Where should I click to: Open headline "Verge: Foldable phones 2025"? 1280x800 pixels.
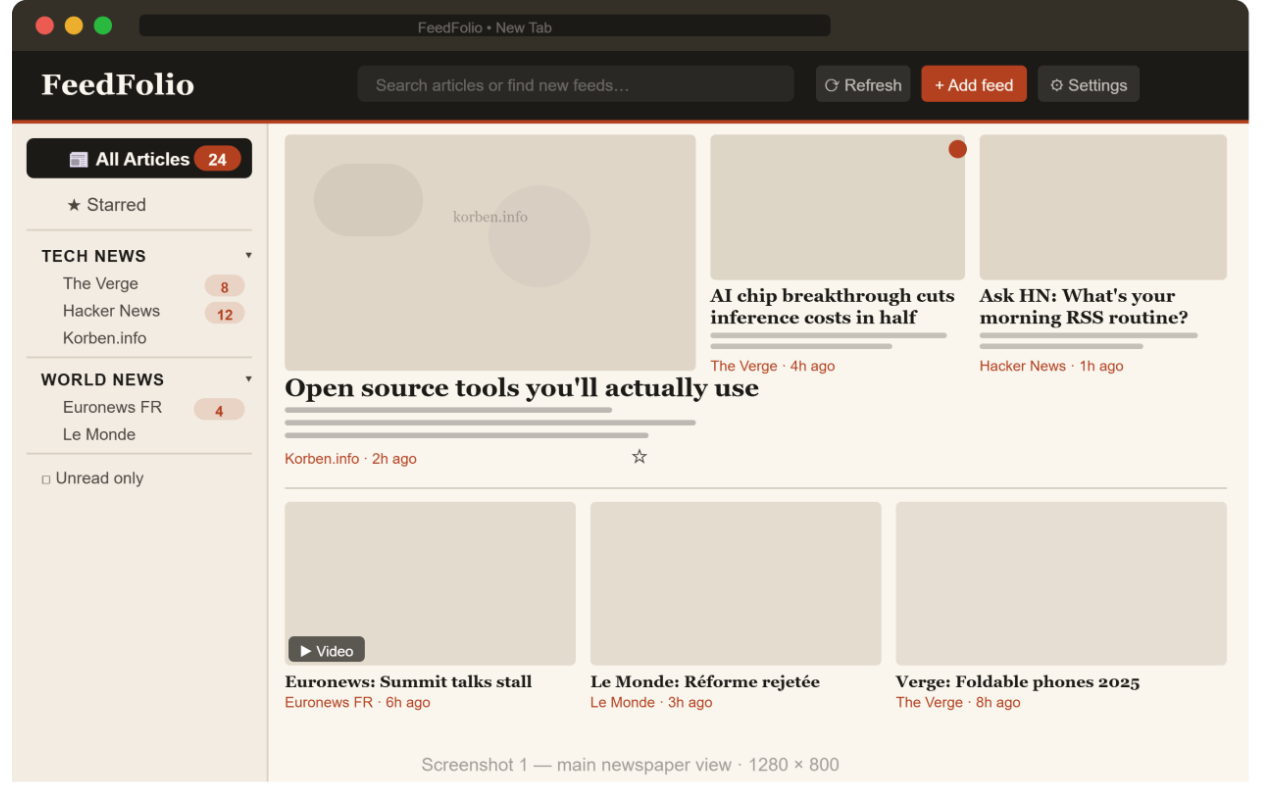1018,682
